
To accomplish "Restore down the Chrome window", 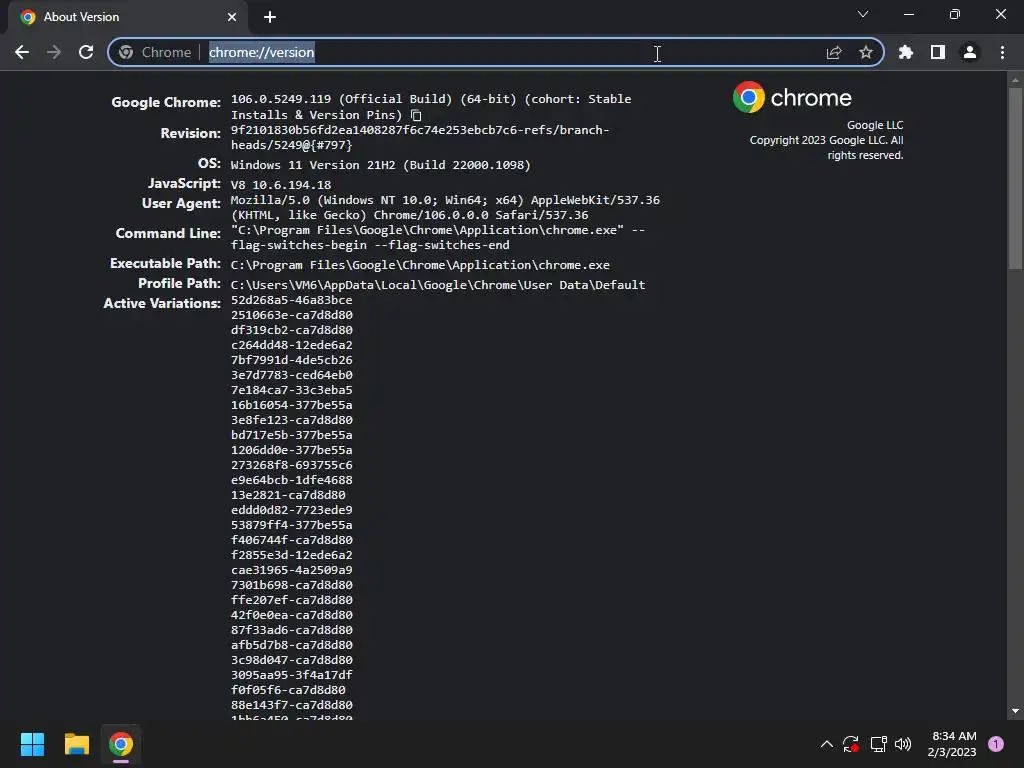I will point(955,14).
